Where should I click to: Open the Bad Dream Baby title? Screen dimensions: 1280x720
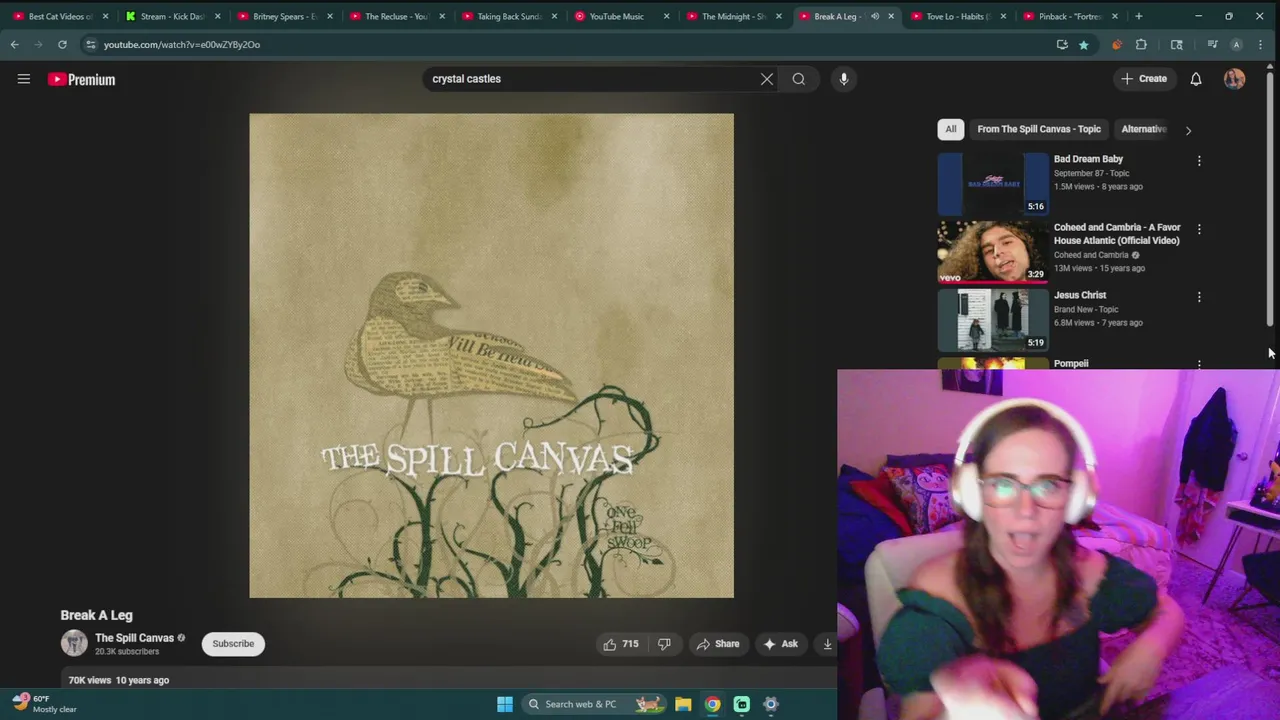[x=1088, y=159]
